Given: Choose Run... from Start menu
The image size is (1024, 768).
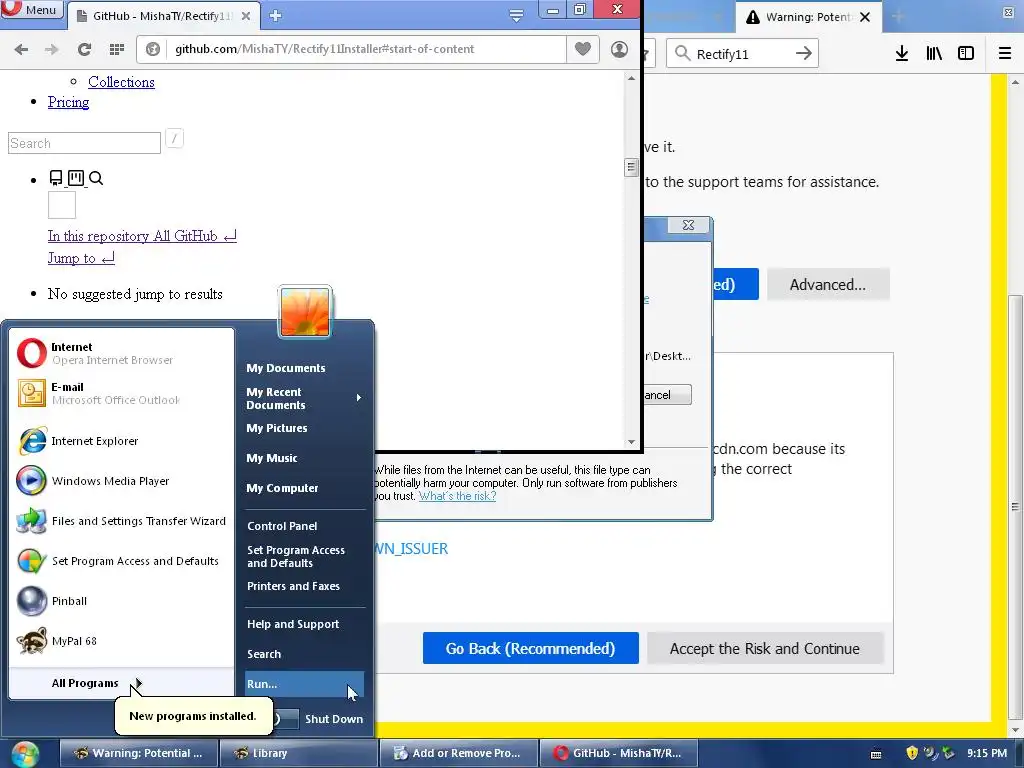Looking at the screenshot, I should (304, 684).
